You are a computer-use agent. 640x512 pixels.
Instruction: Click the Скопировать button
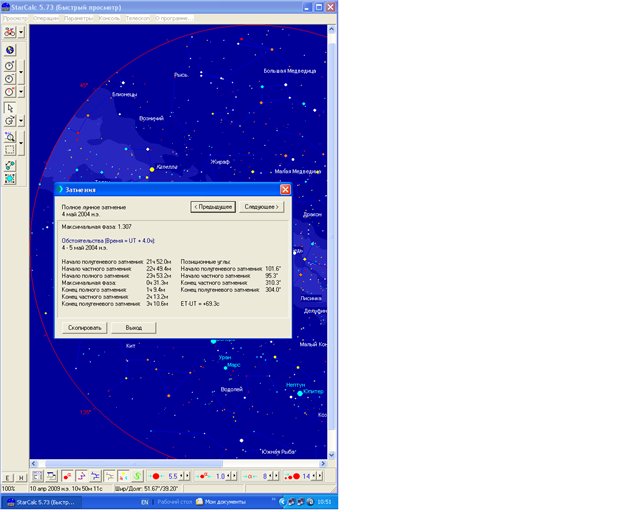pyautogui.click(x=84, y=328)
